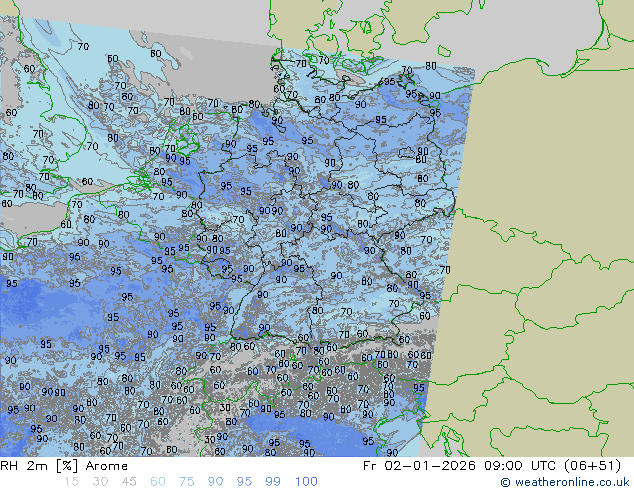Click the legend value 95 in the color scale
This screenshot has width=634, height=490.
point(244,482)
